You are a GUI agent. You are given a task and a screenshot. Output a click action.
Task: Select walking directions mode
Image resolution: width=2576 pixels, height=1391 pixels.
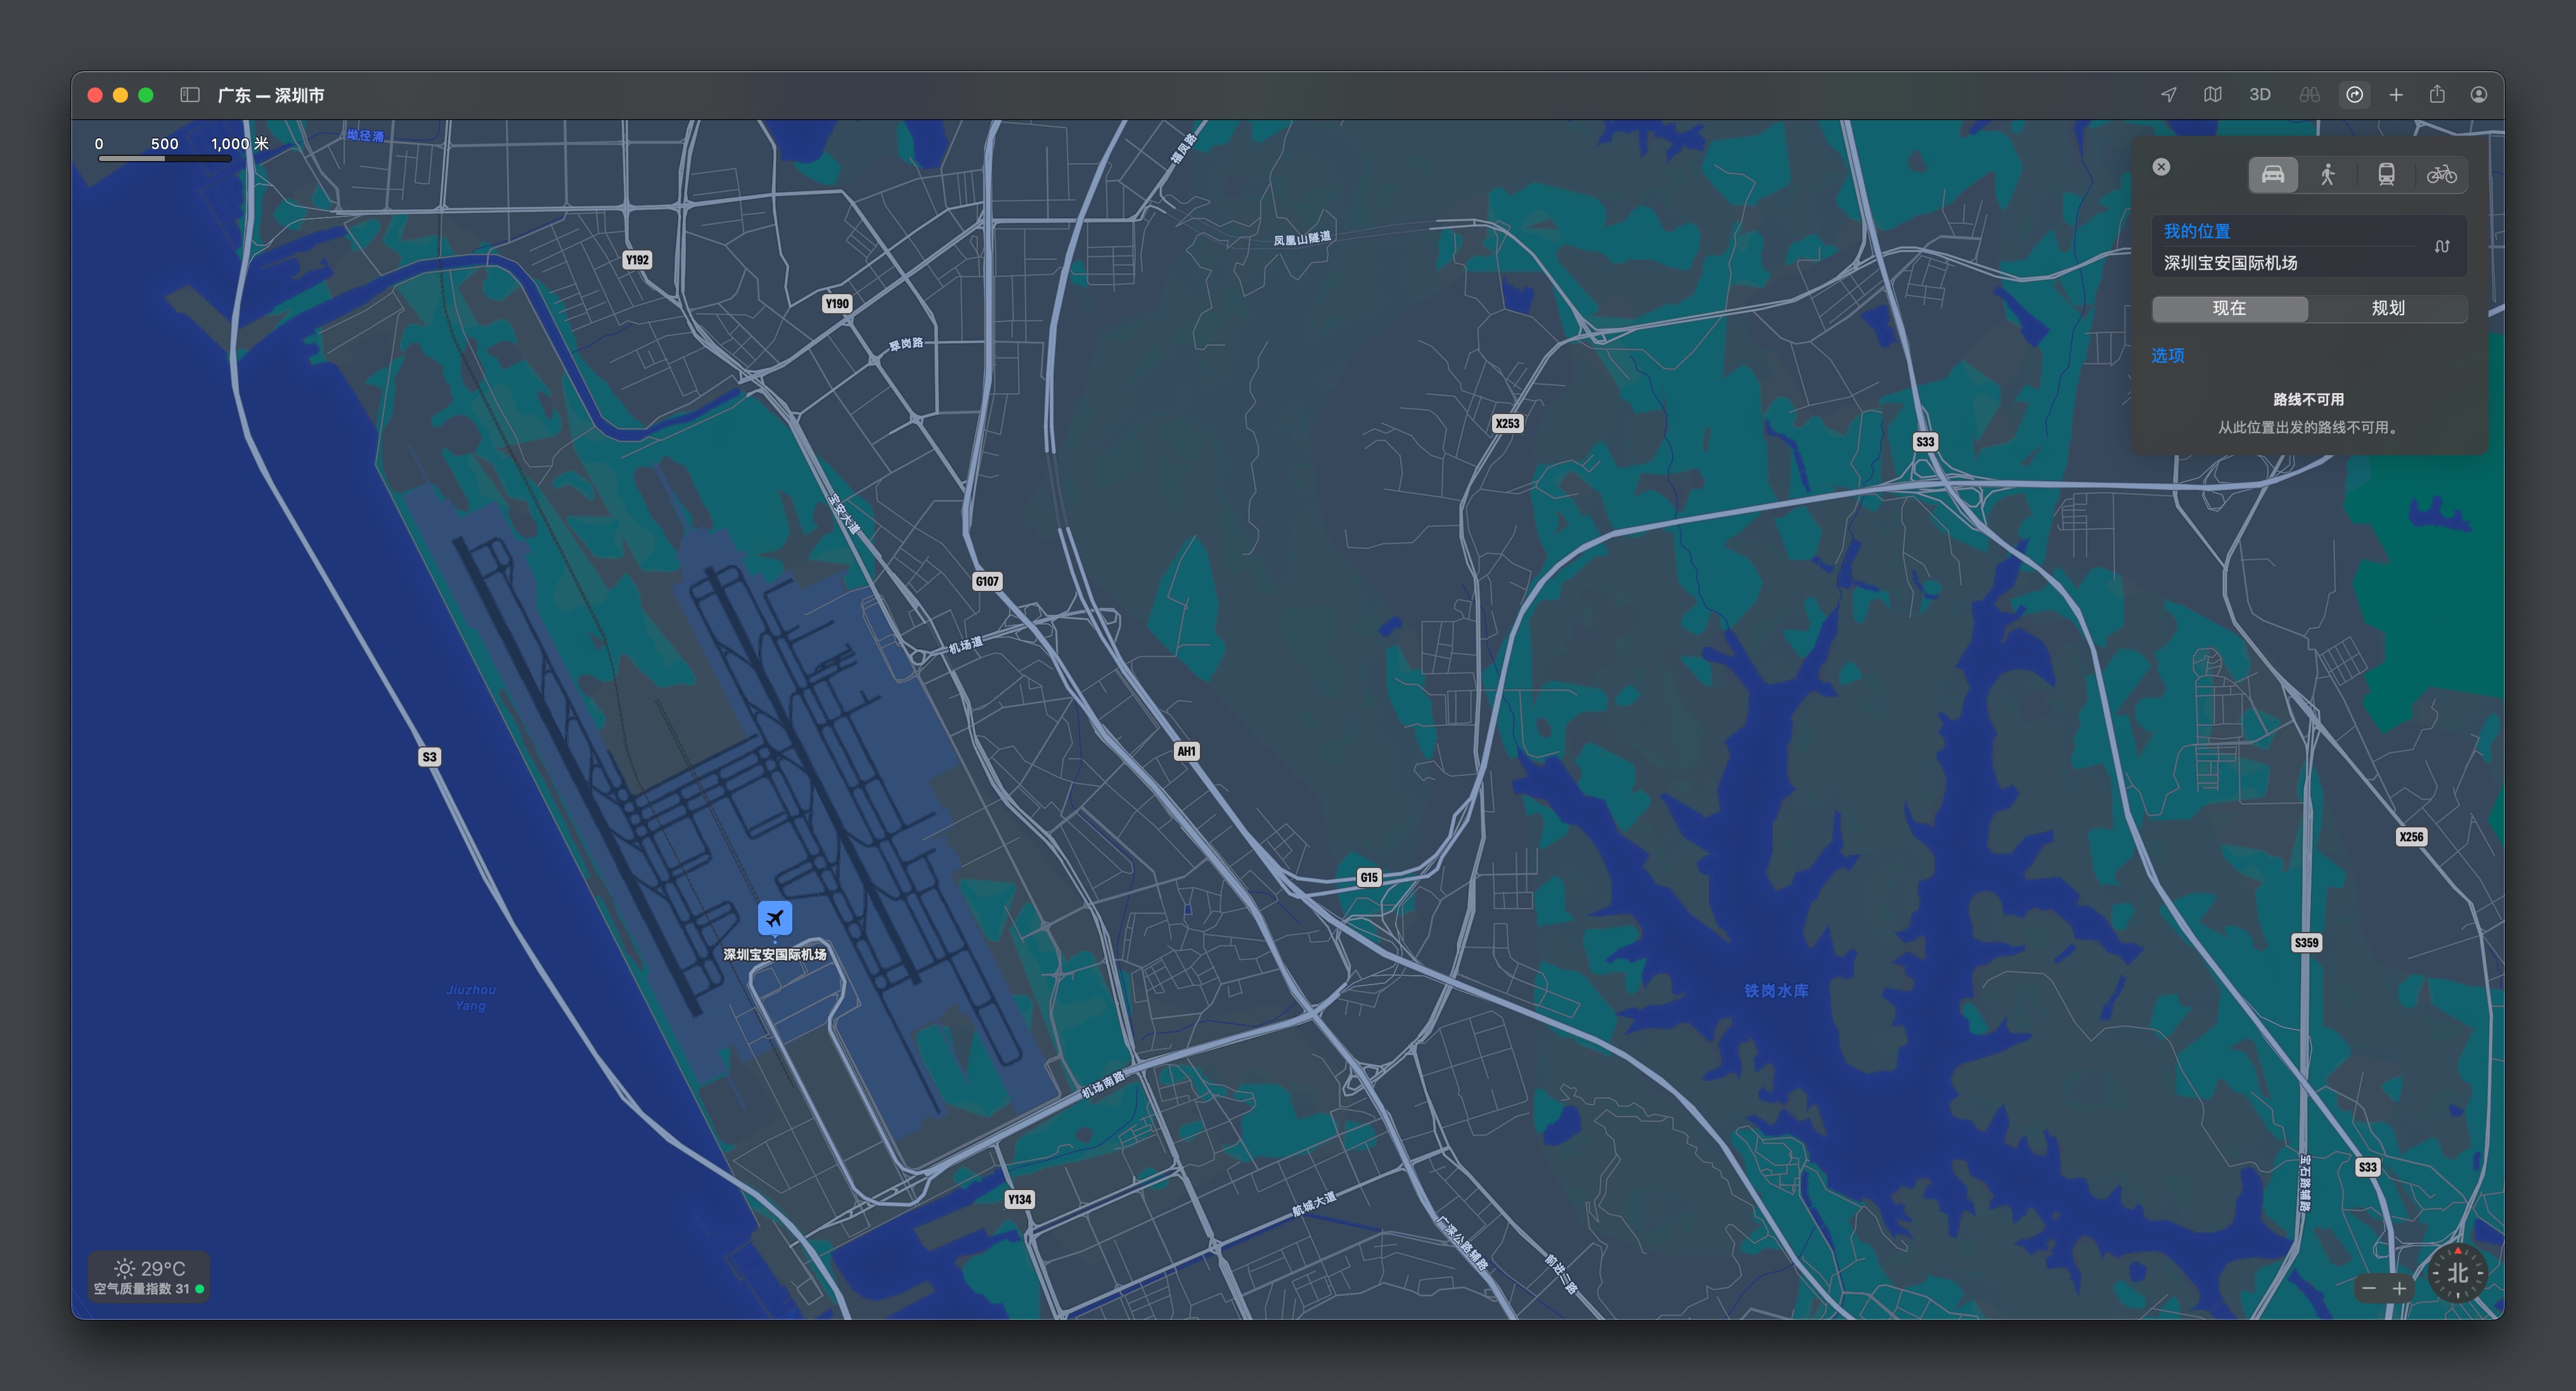[2328, 175]
